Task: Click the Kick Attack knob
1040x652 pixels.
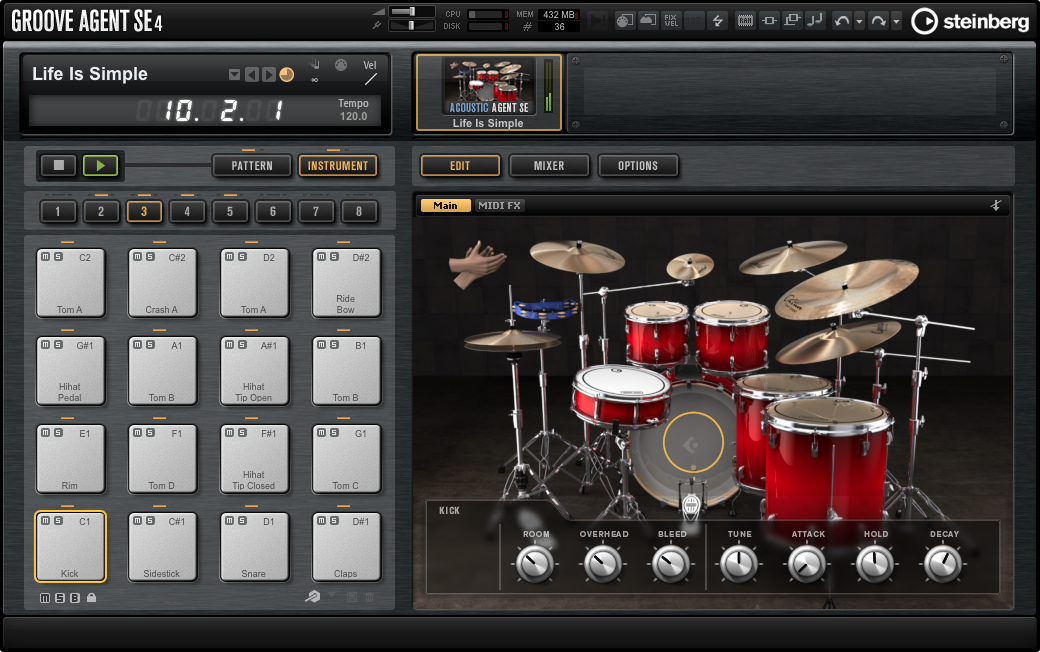Action: click(806, 566)
